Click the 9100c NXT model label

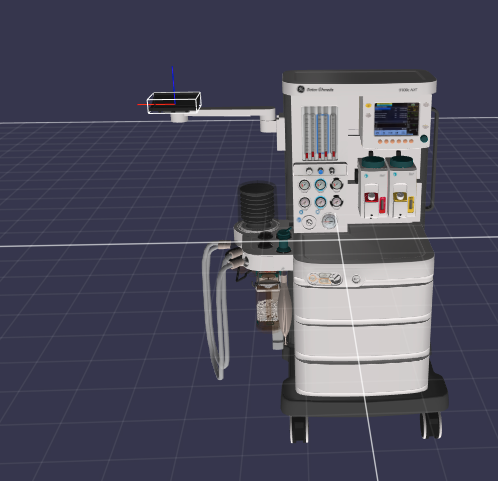pyautogui.click(x=408, y=90)
